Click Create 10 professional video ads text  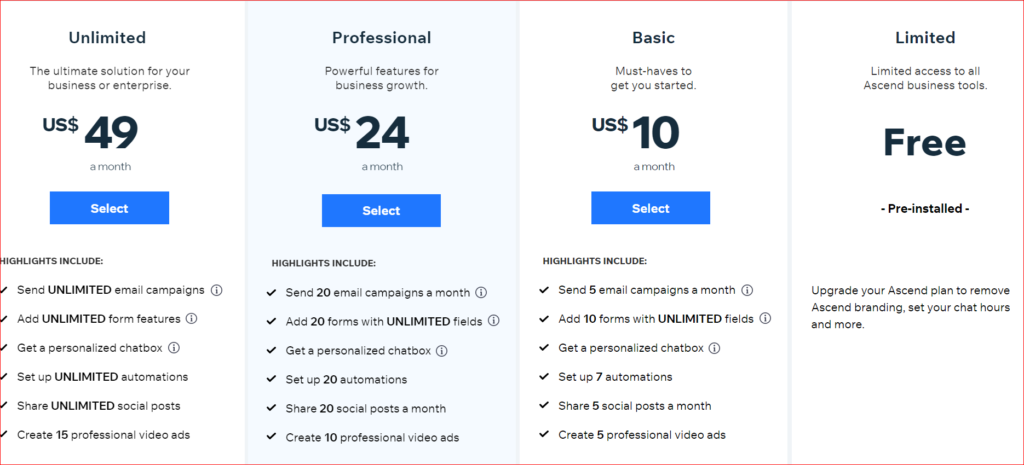(x=372, y=438)
